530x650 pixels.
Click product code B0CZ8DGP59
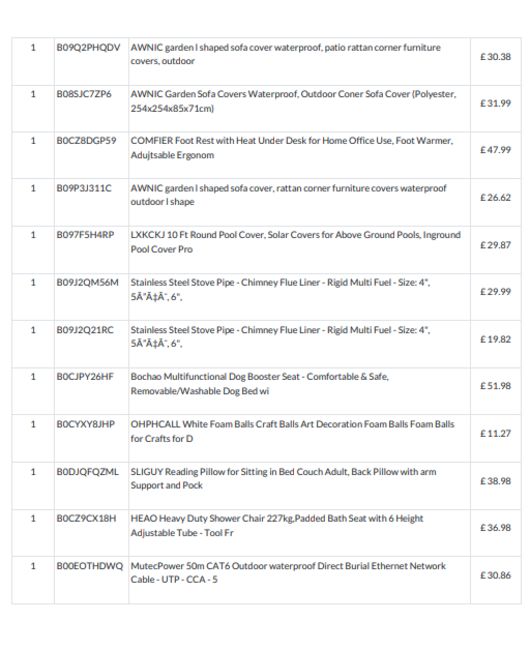tap(87, 141)
